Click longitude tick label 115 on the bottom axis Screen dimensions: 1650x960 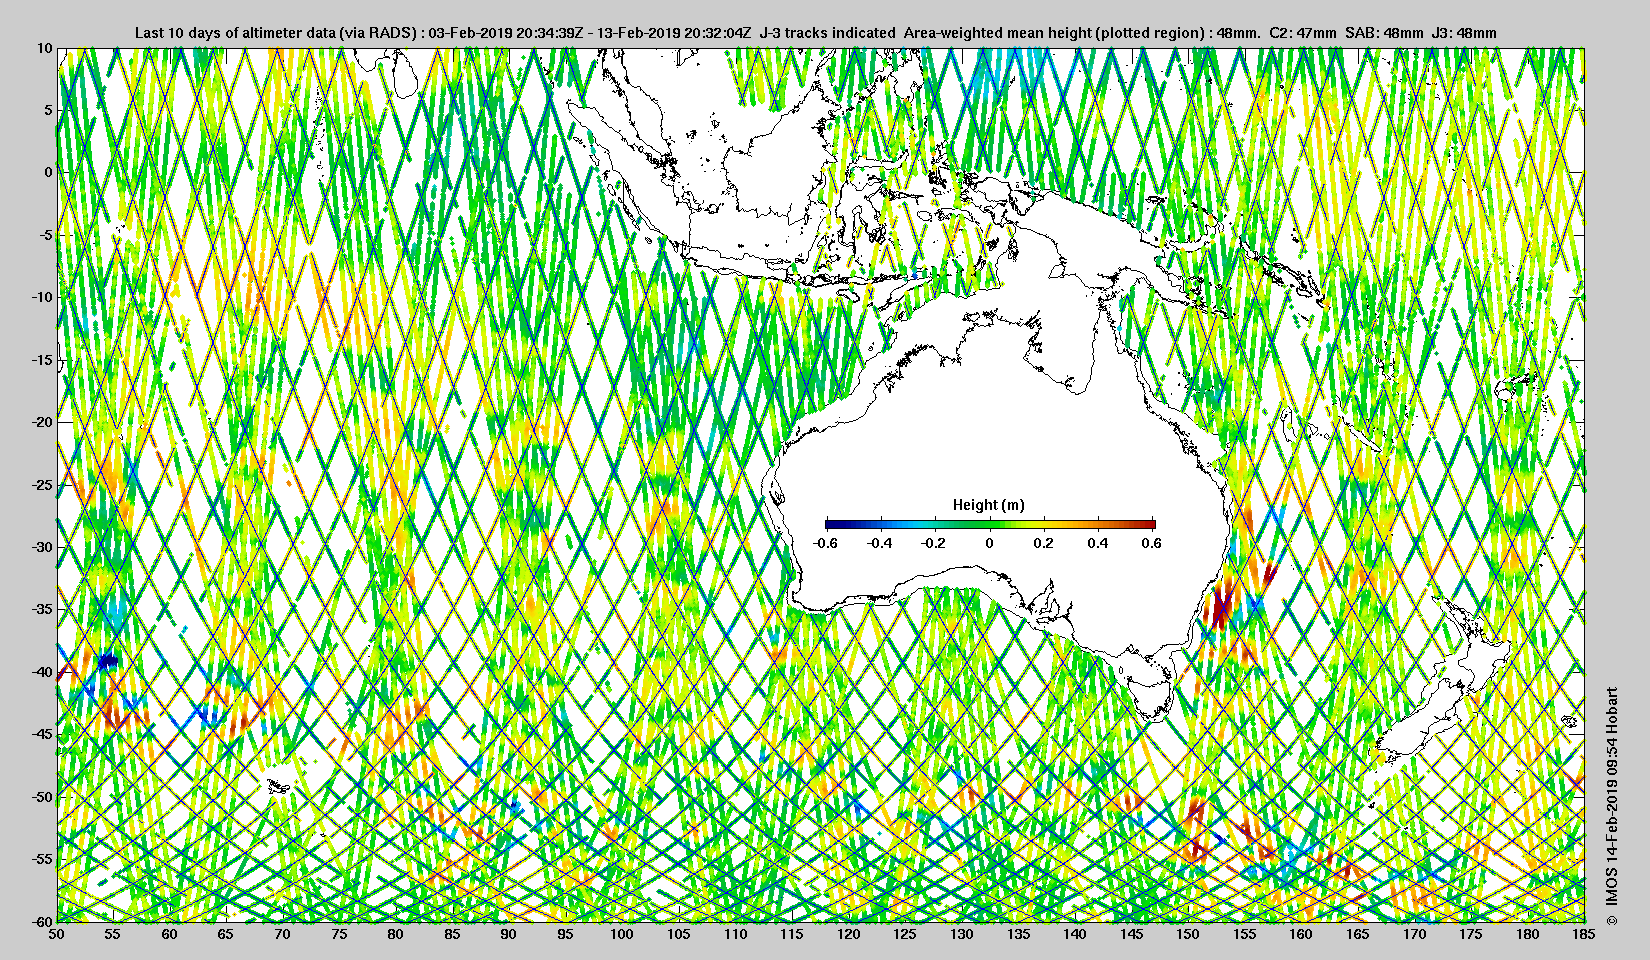pos(792,934)
